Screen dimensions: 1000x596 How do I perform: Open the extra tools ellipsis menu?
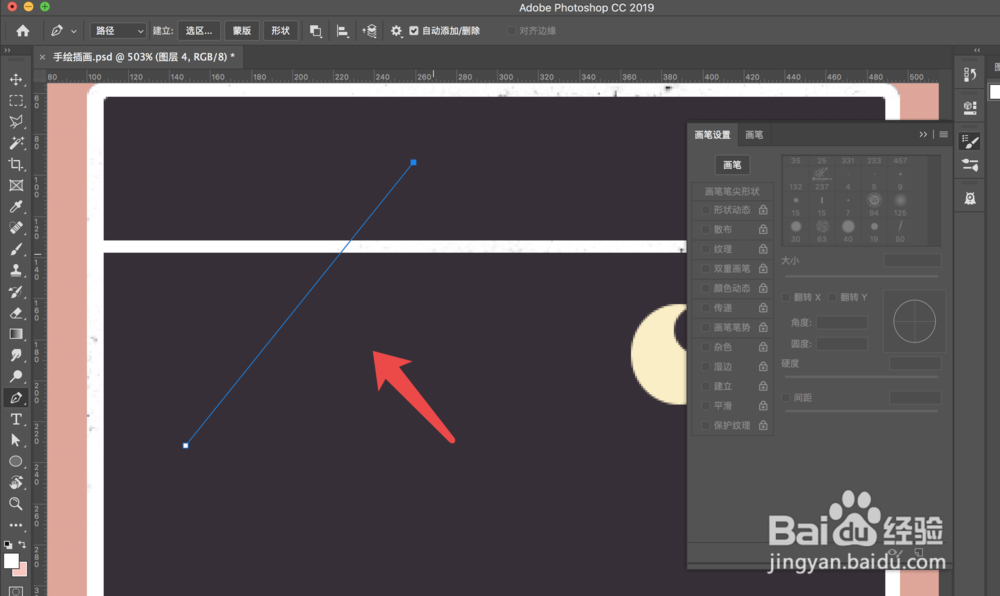[16, 525]
